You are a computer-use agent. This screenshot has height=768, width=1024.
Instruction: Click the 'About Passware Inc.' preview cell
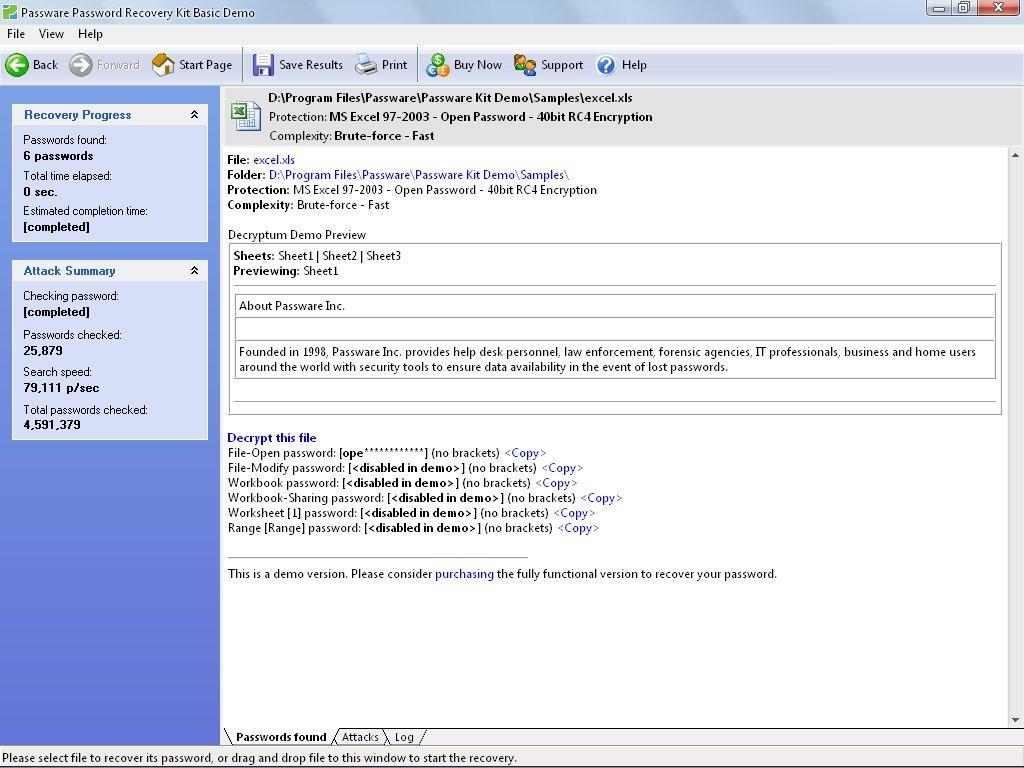pos(615,306)
